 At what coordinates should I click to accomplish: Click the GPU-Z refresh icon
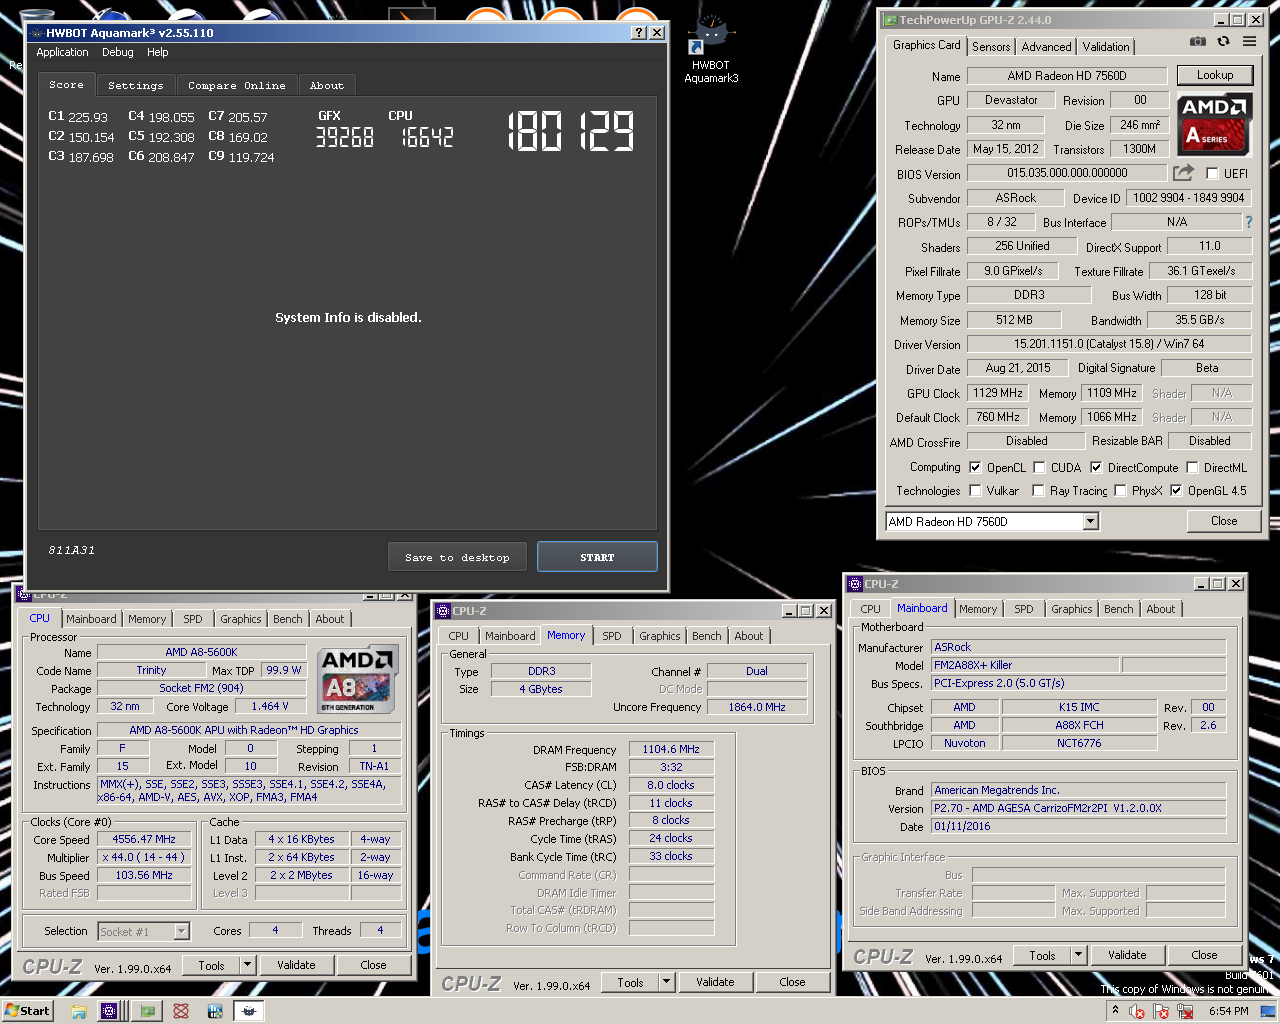[1223, 41]
